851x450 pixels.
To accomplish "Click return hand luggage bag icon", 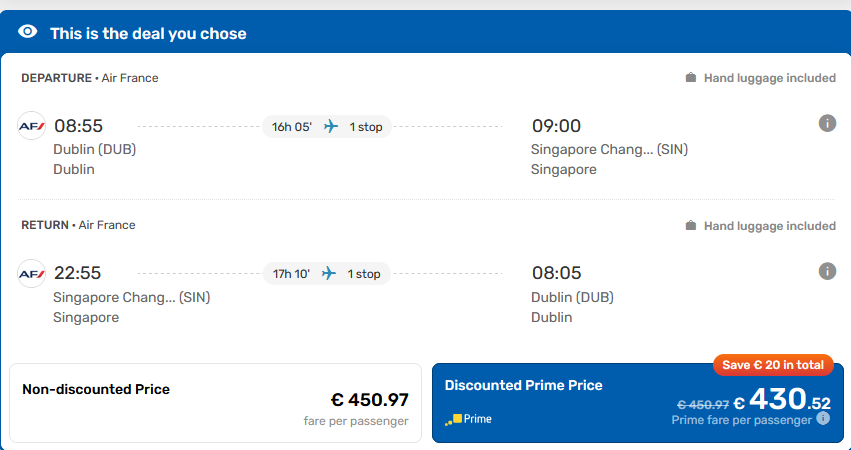I will click(690, 225).
